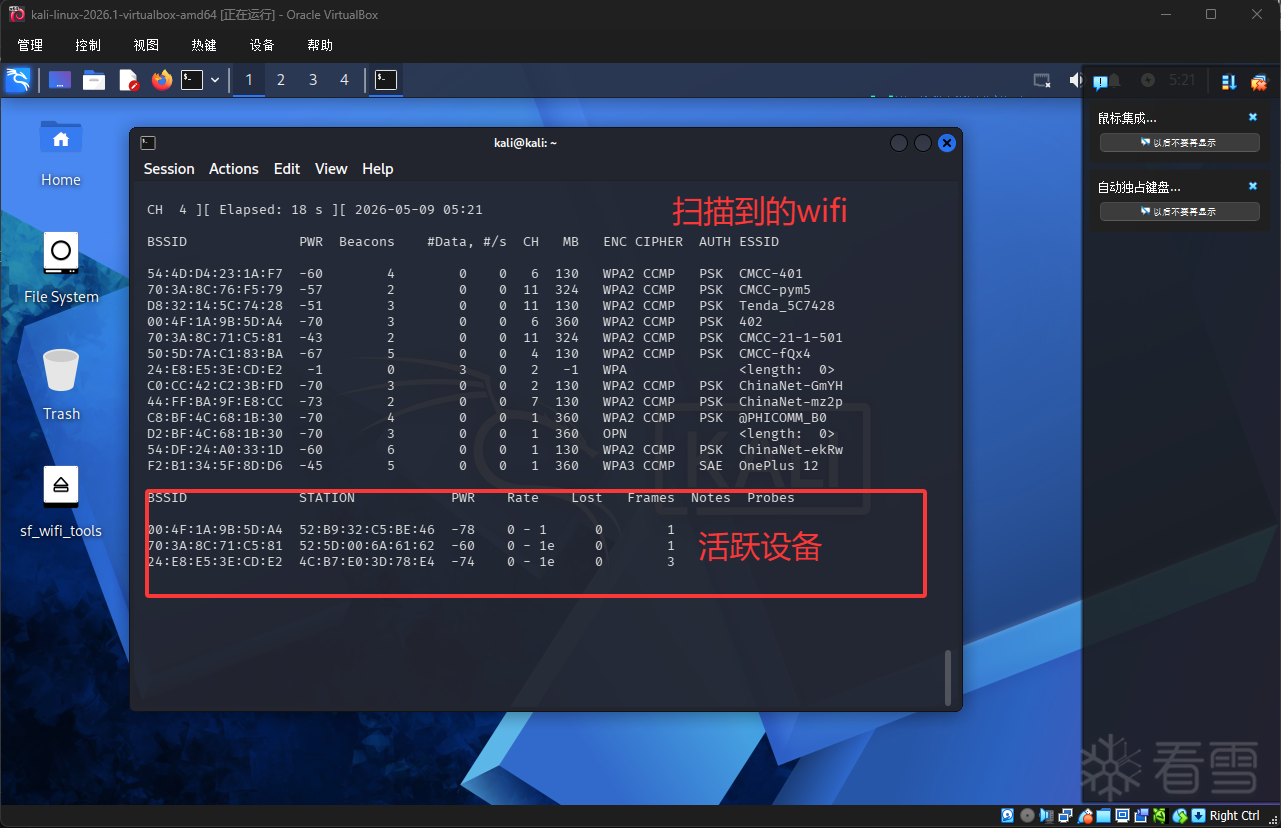Click the OnePlus 12 network name

[x=779, y=466]
